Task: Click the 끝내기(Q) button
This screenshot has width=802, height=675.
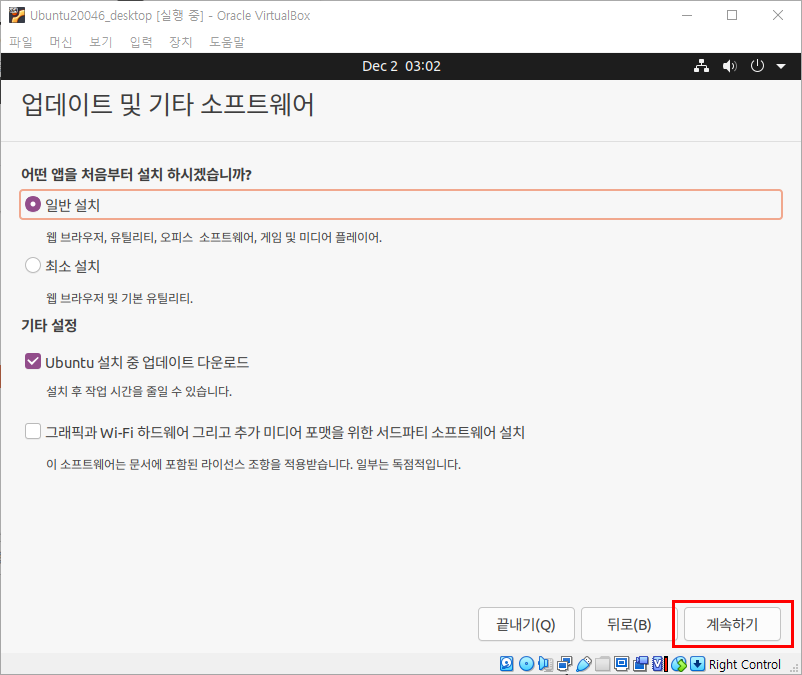Action: click(x=526, y=624)
